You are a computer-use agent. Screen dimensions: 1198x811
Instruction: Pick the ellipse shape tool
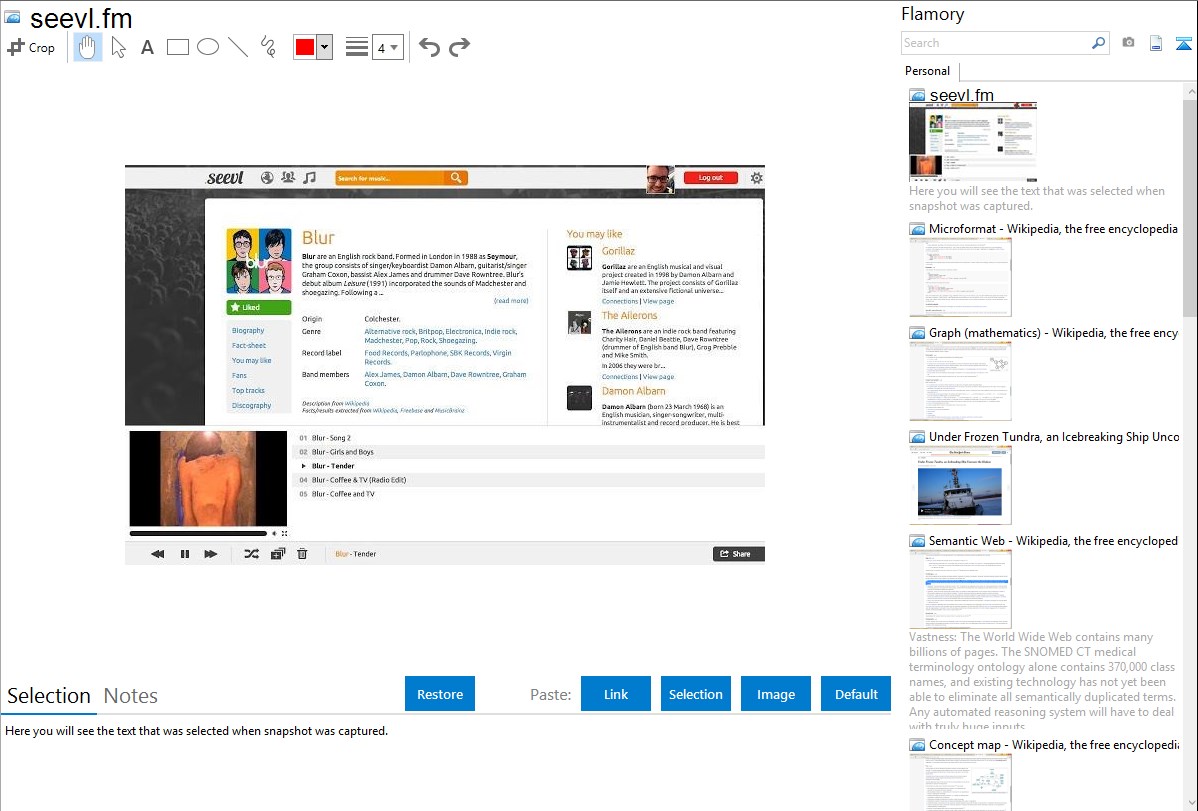click(208, 47)
